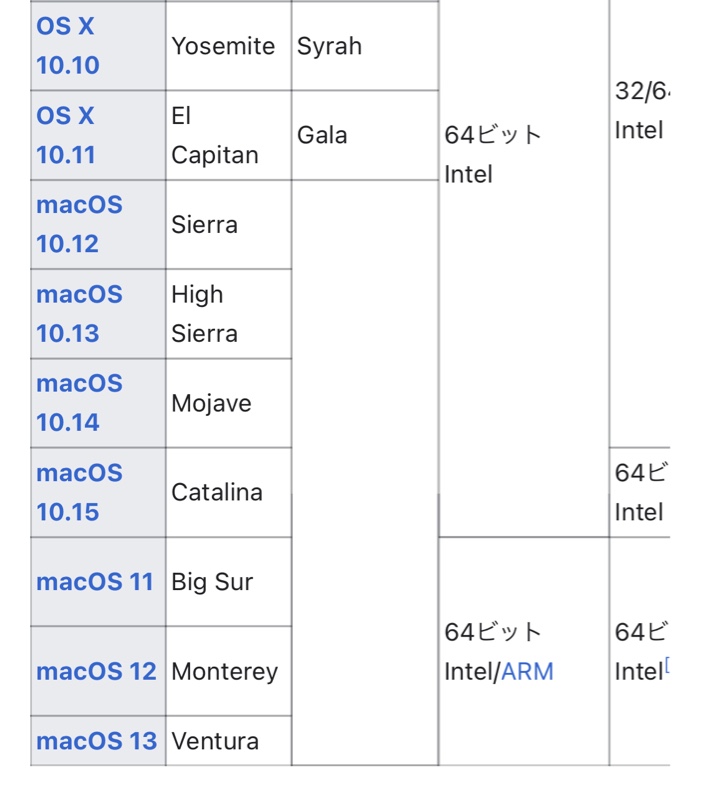The width and height of the screenshot is (701, 800).
Task: Open the macOS 10.13 link
Action: coord(79,313)
